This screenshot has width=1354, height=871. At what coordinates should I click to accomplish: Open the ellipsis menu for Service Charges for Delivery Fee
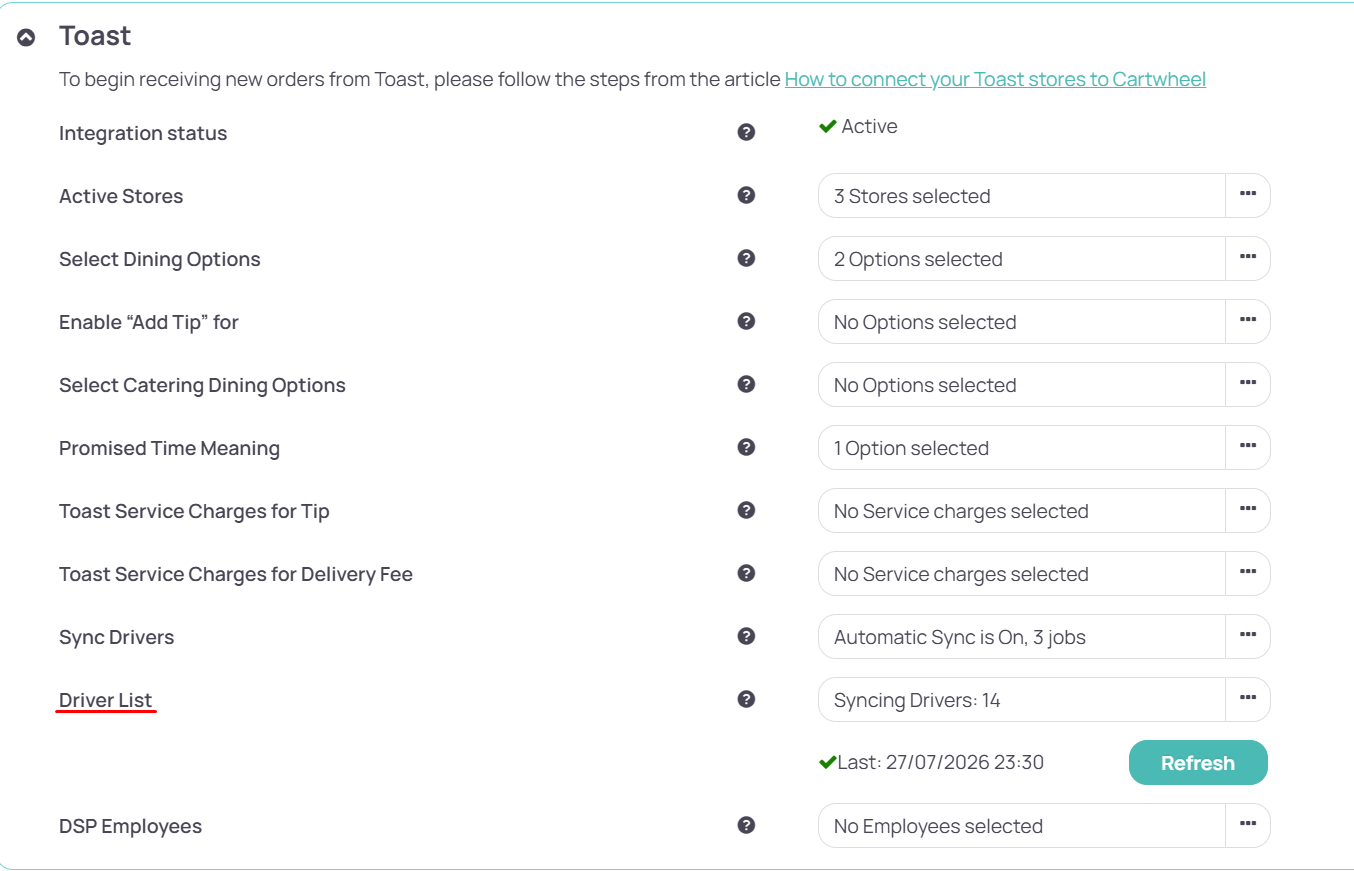(x=1248, y=573)
